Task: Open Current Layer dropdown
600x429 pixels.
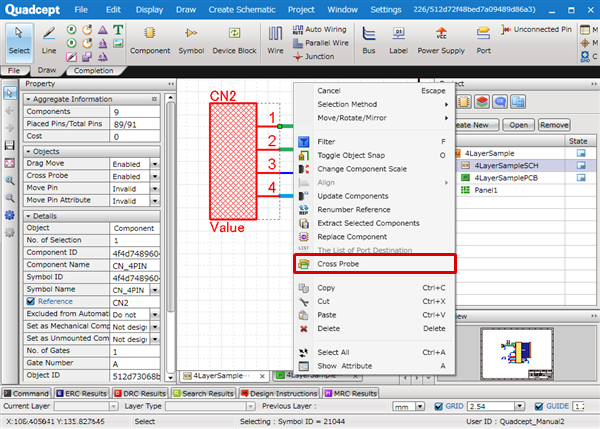Action: tap(113, 406)
